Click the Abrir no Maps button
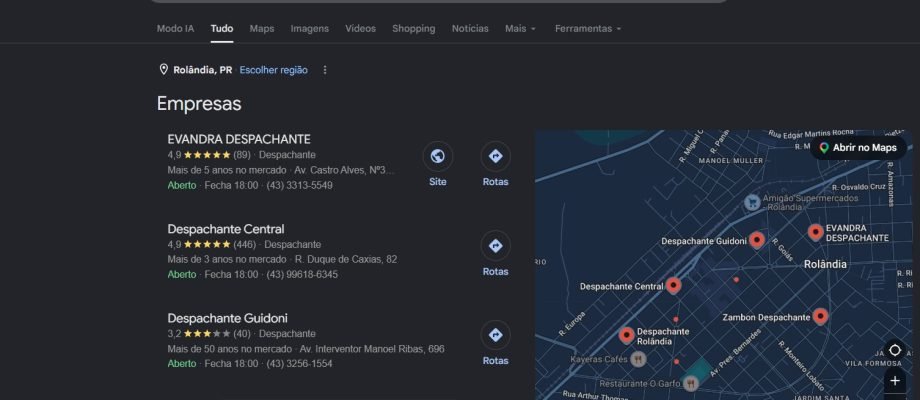 point(858,148)
